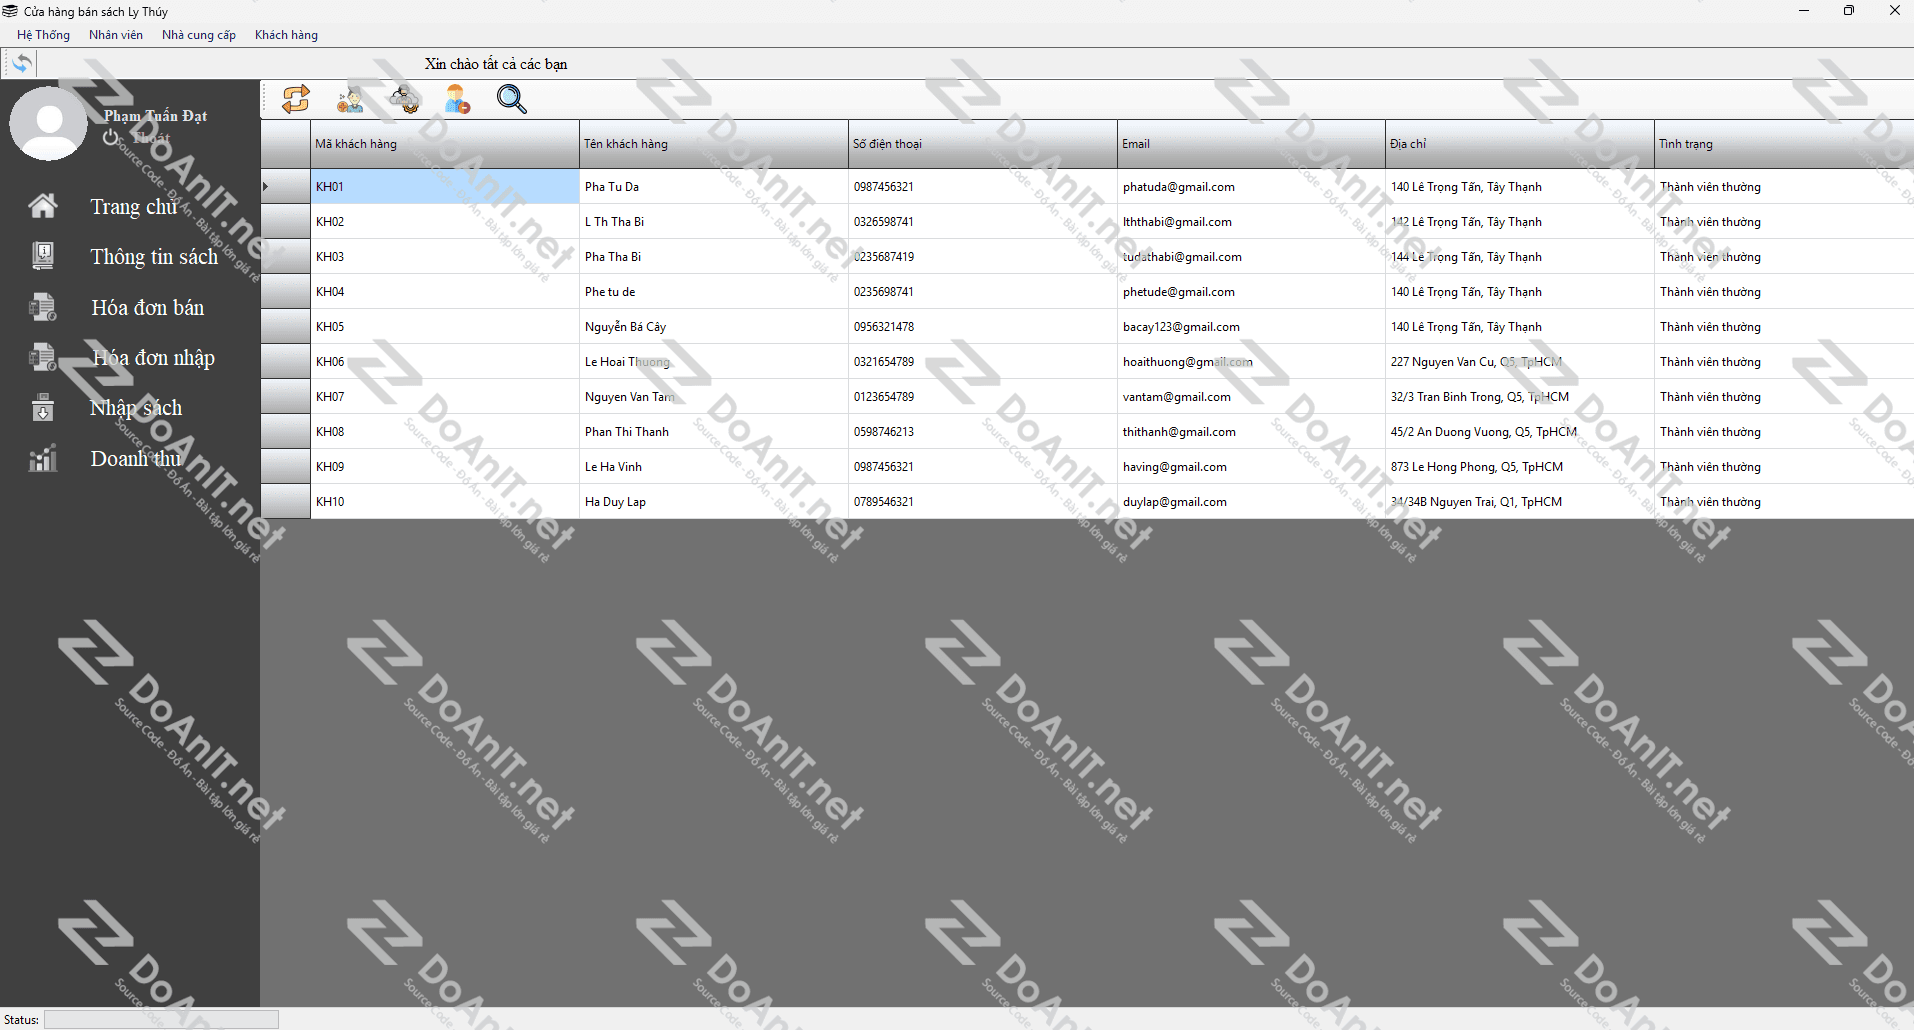Image resolution: width=1914 pixels, height=1030 pixels.
Task: Click the delete customer icon with minus
Action: (x=458, y=99)
